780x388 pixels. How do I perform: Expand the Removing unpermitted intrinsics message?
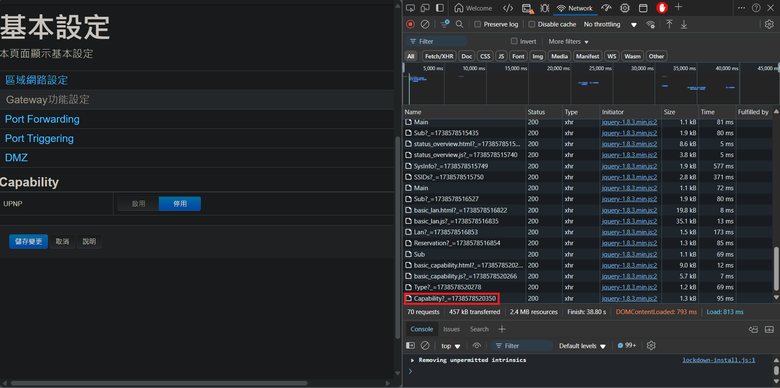[x=412, y=360]
